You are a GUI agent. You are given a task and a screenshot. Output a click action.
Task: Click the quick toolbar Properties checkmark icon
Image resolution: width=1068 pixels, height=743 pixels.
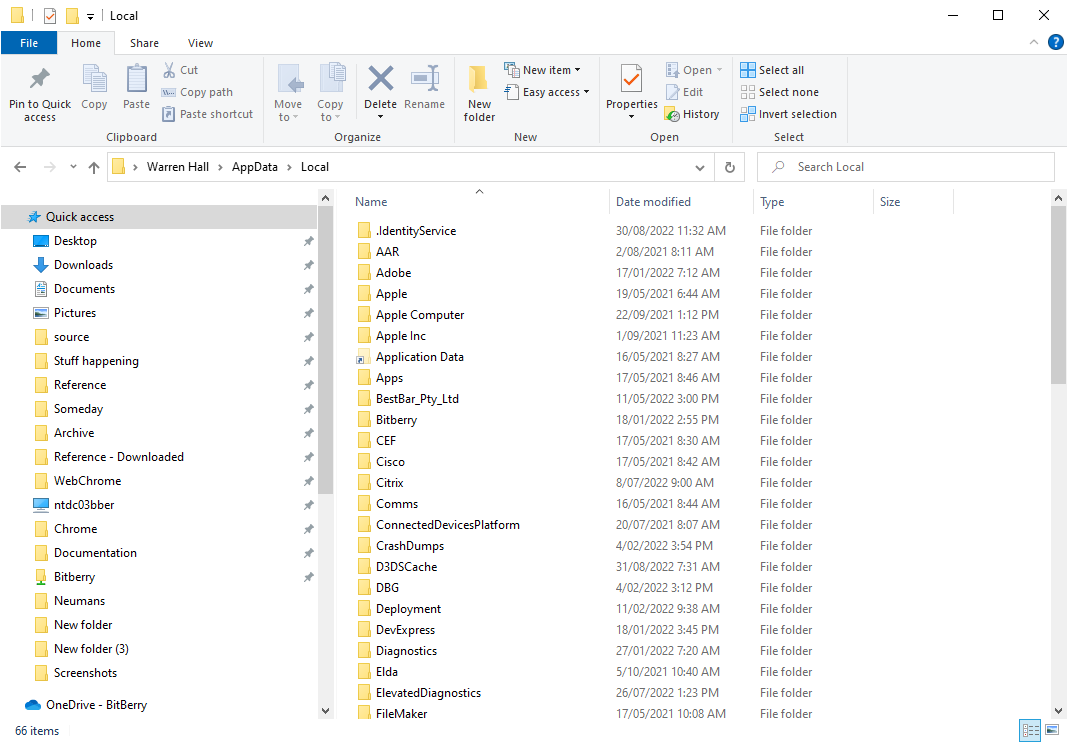(50, 16)
